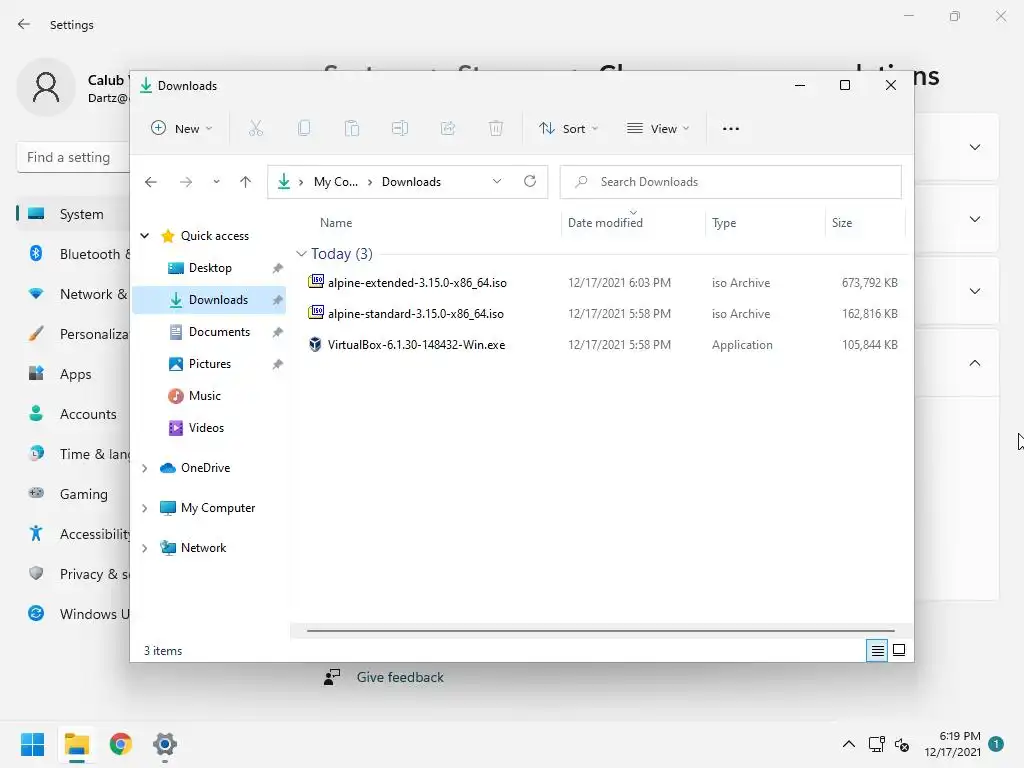Click the Rename icon in toolbar
1024x768 pixels.
tap(400, 128)
